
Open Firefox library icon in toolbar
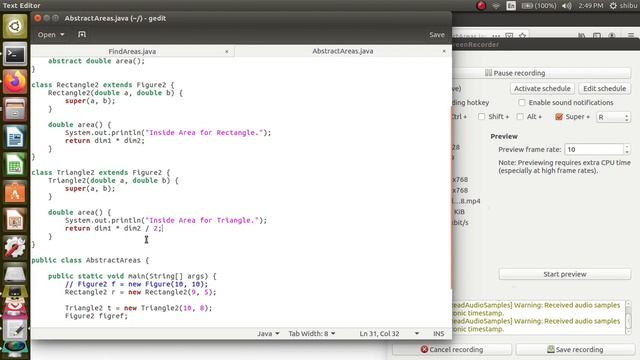click(582, 36)
